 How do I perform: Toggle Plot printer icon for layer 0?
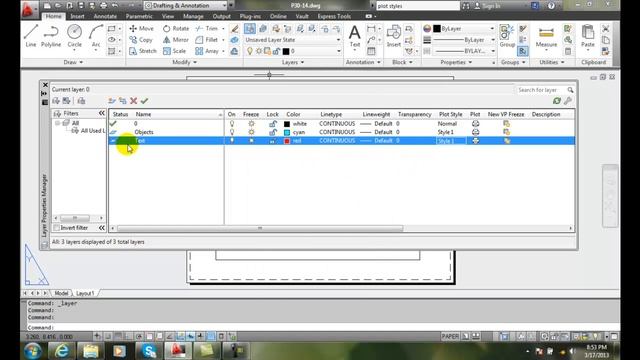(476, 124)
